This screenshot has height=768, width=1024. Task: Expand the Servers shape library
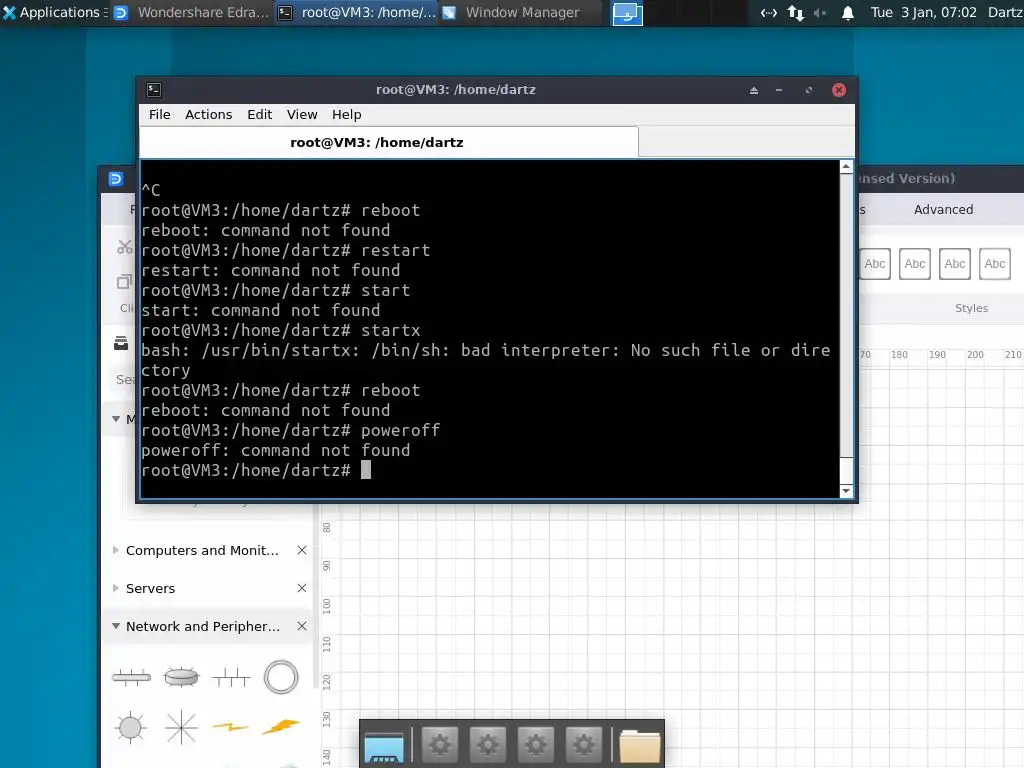coord(116,588)
